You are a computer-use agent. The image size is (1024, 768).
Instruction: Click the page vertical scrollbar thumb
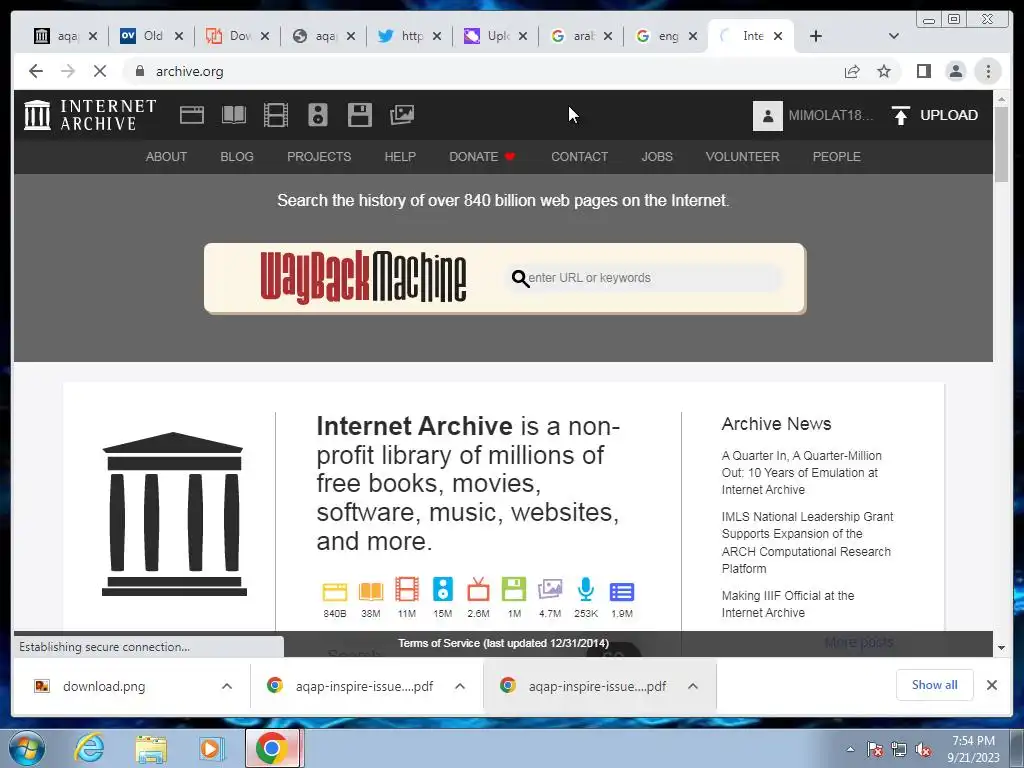point(1001,144)
